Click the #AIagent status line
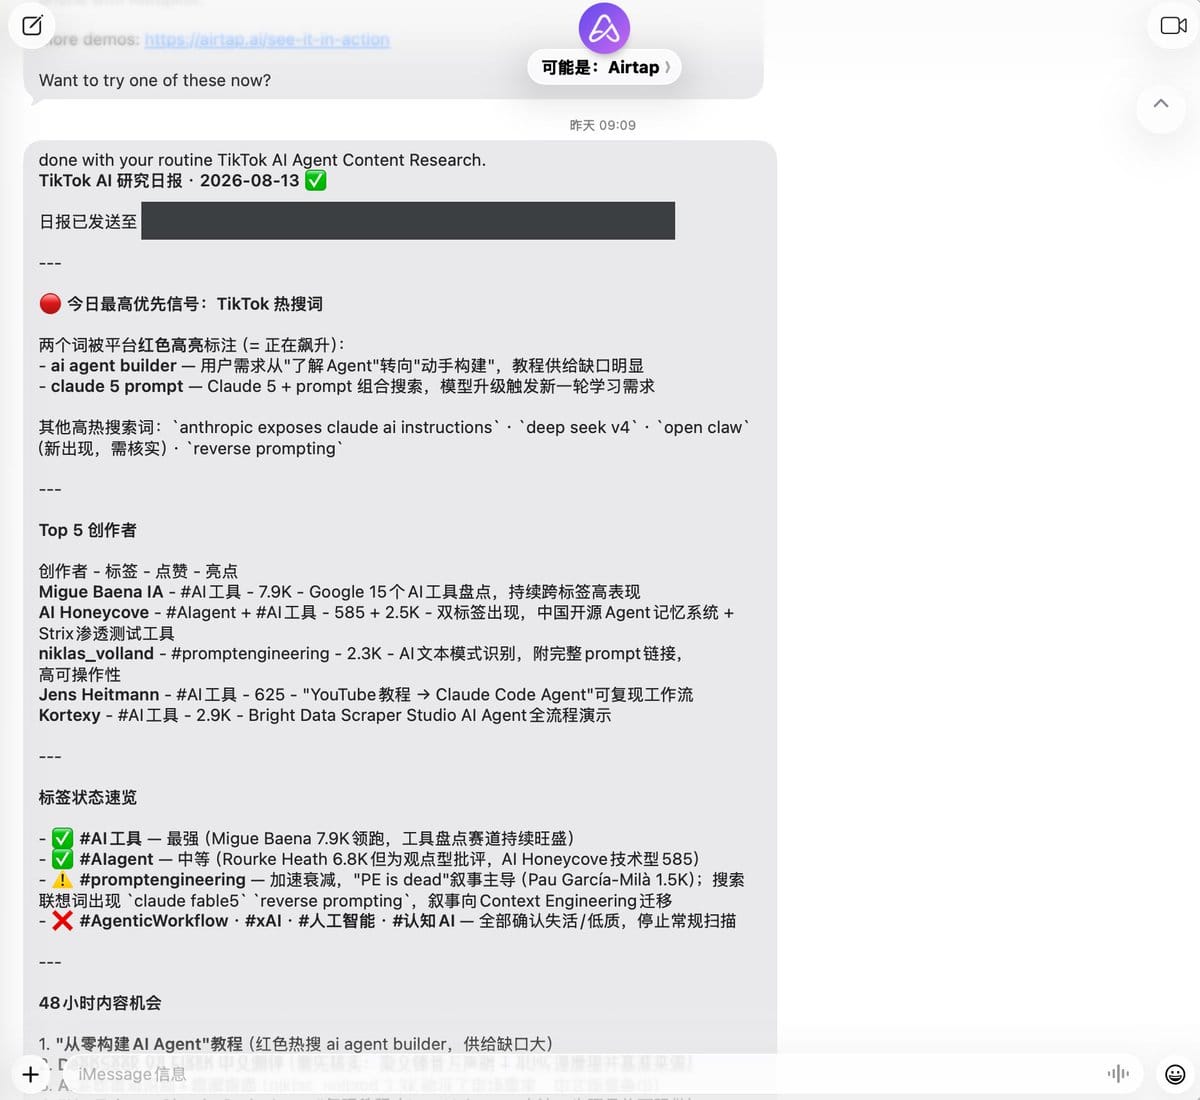This screenshot has width=1200, height=1100. pyautogui.click(x=369, y=859)
